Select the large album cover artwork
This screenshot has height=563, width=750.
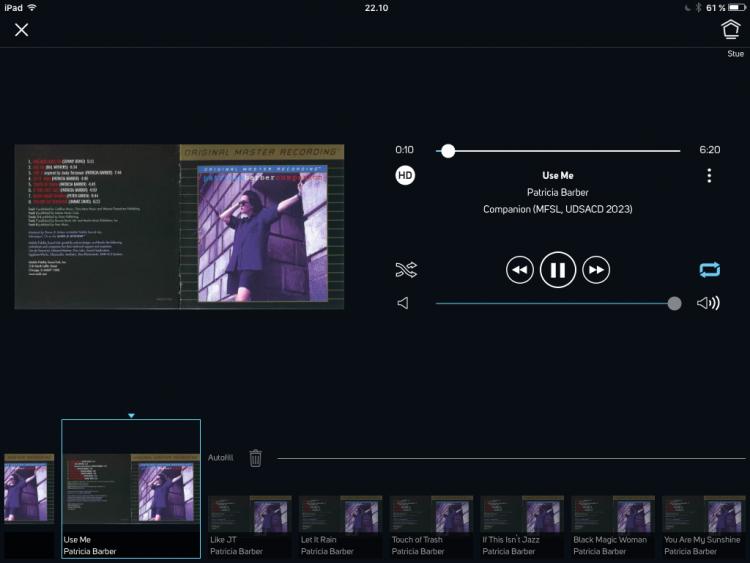pyautogui.click(x=179, y=227)
